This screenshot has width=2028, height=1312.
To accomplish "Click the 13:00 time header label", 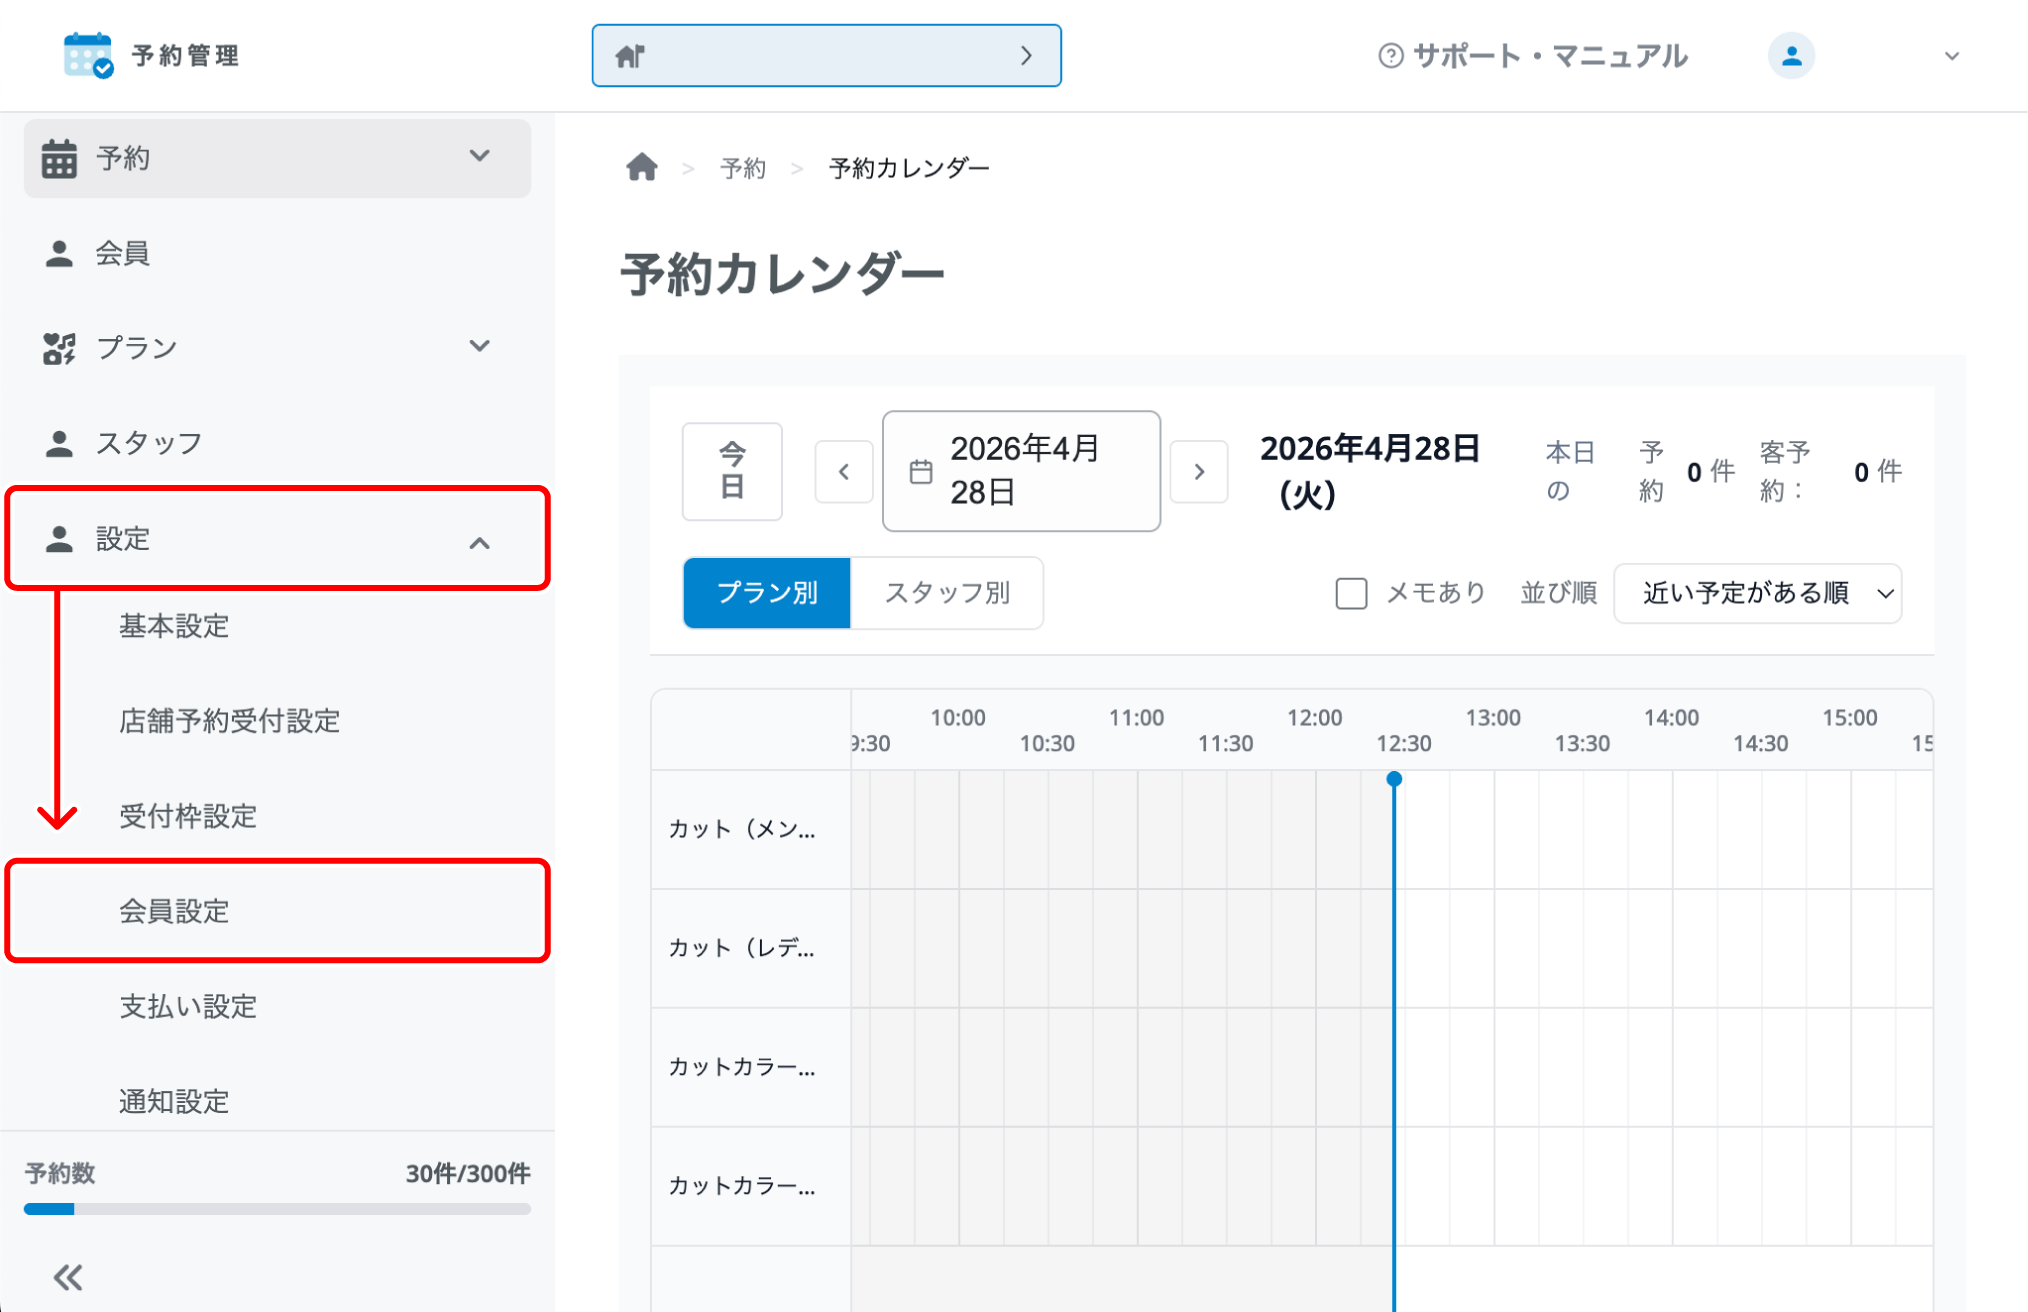I will (1493, 717).
